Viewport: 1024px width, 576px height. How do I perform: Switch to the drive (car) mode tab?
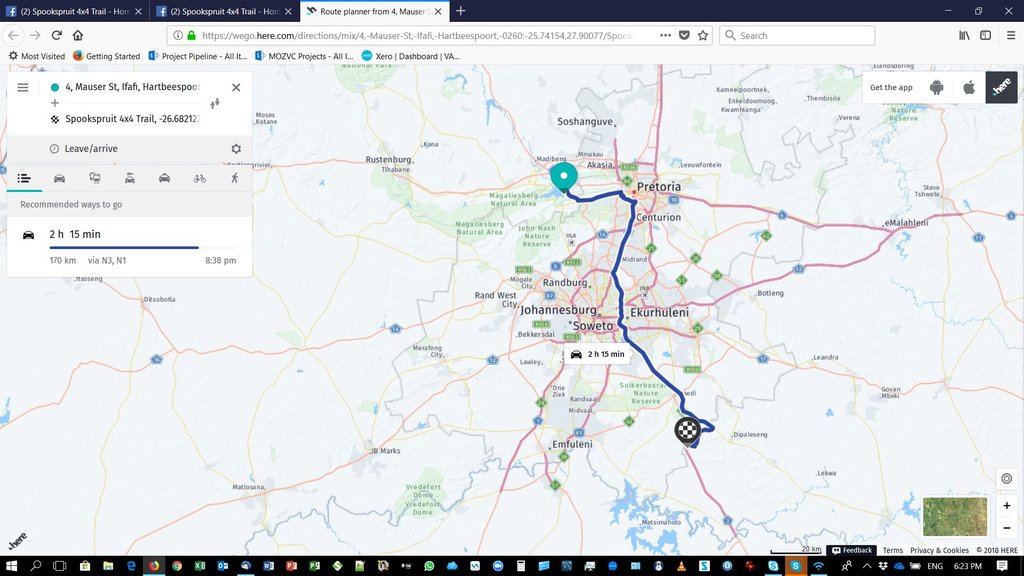[x=59, y=178]
